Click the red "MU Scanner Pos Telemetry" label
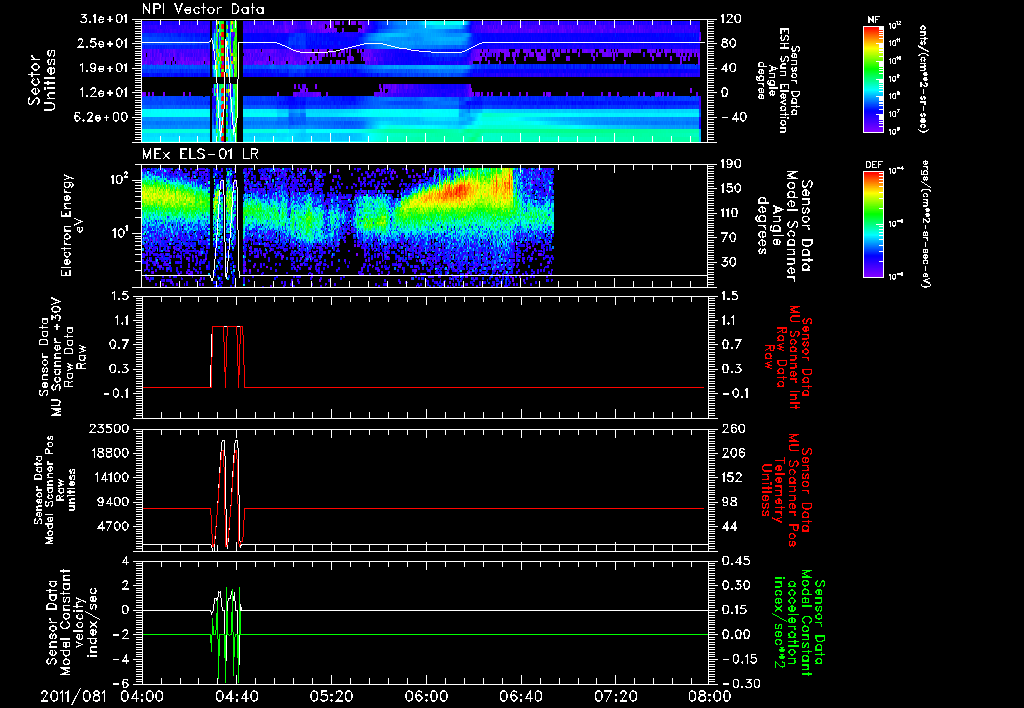The width and height of the screenshot is (1024, 708). (787, 490)
